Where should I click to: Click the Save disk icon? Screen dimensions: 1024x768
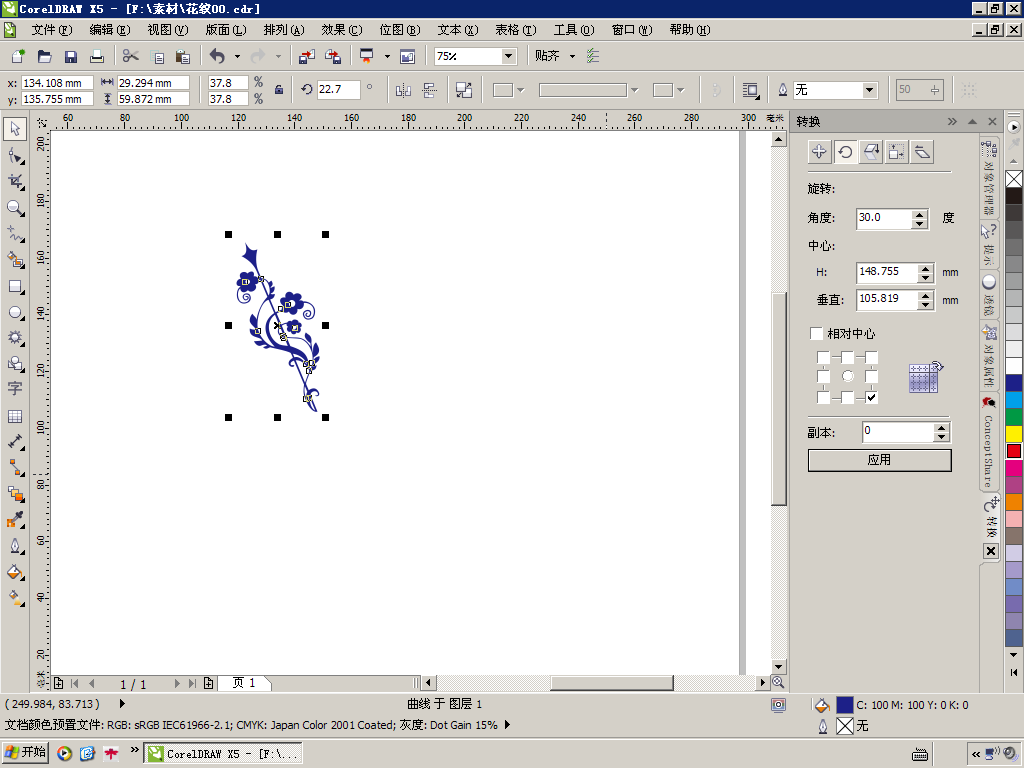71,56
